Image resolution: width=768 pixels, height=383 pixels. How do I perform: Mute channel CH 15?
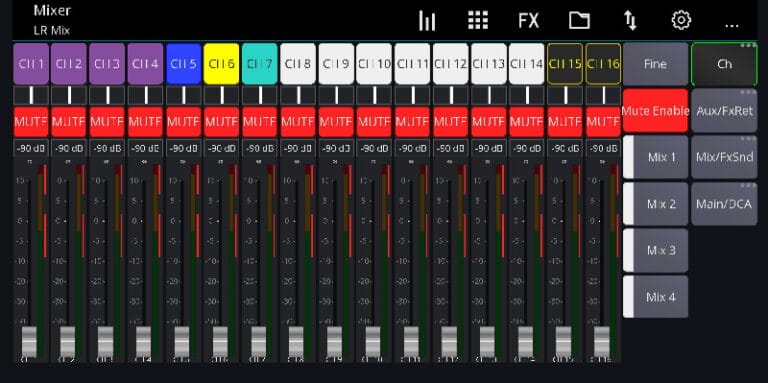[x=565, y=121]
